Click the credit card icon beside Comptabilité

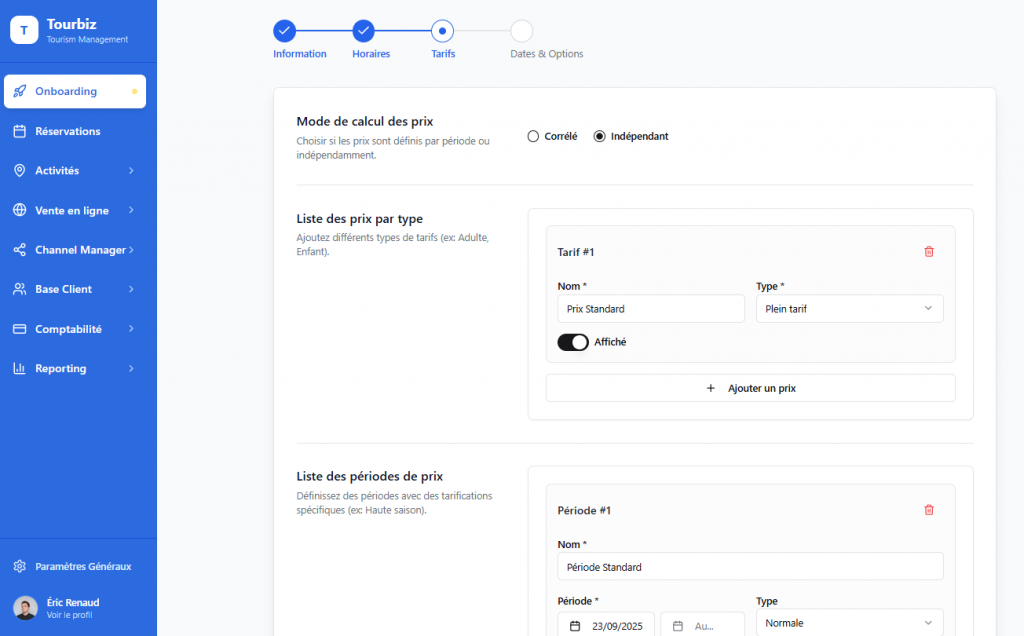point(19,329)
